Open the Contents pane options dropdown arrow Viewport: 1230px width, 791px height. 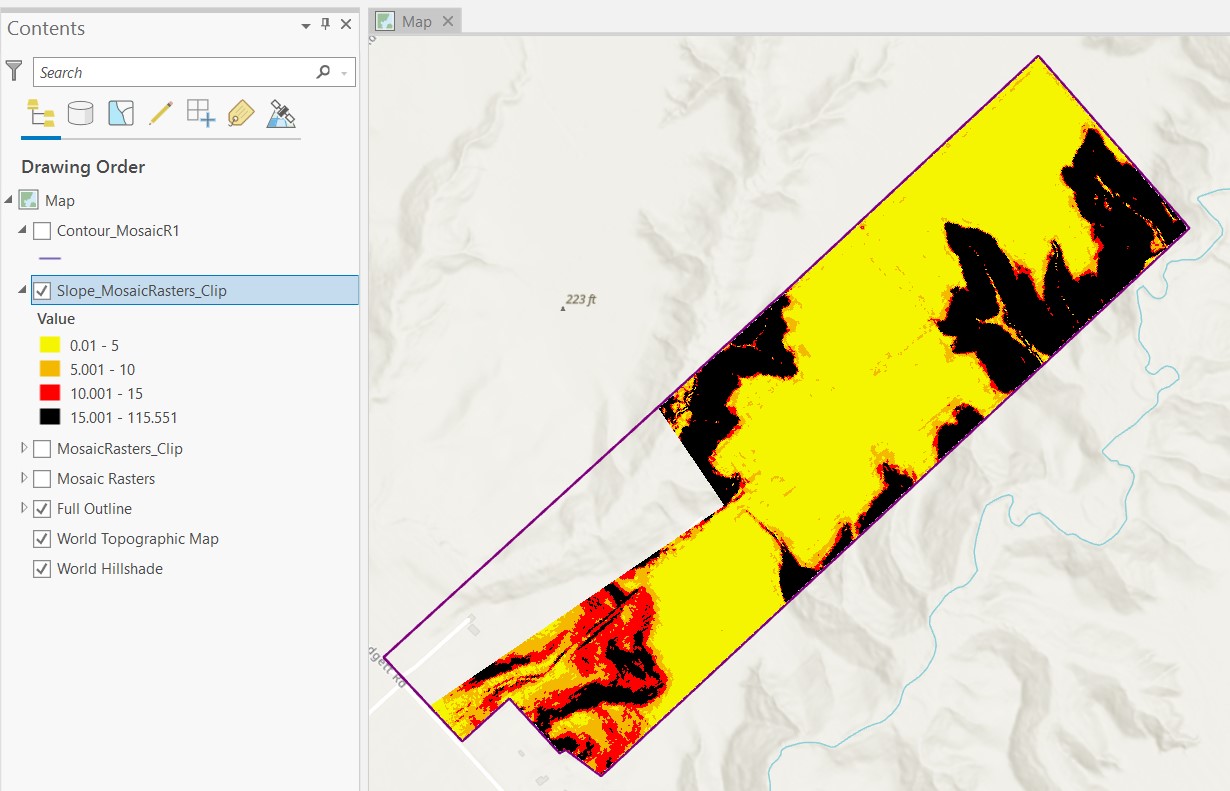pos(306,26)
